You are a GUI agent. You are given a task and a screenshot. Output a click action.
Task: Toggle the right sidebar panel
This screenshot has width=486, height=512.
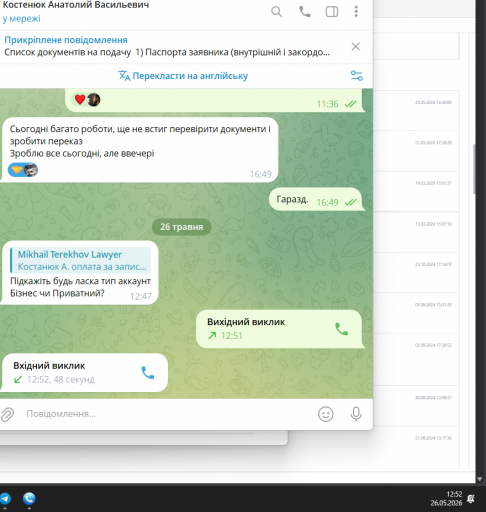point(332,12)
